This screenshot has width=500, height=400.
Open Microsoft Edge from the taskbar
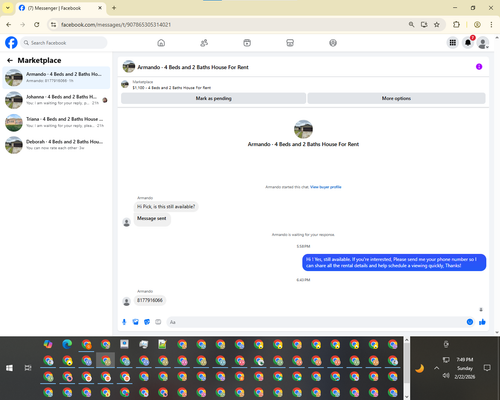(67, 344)
